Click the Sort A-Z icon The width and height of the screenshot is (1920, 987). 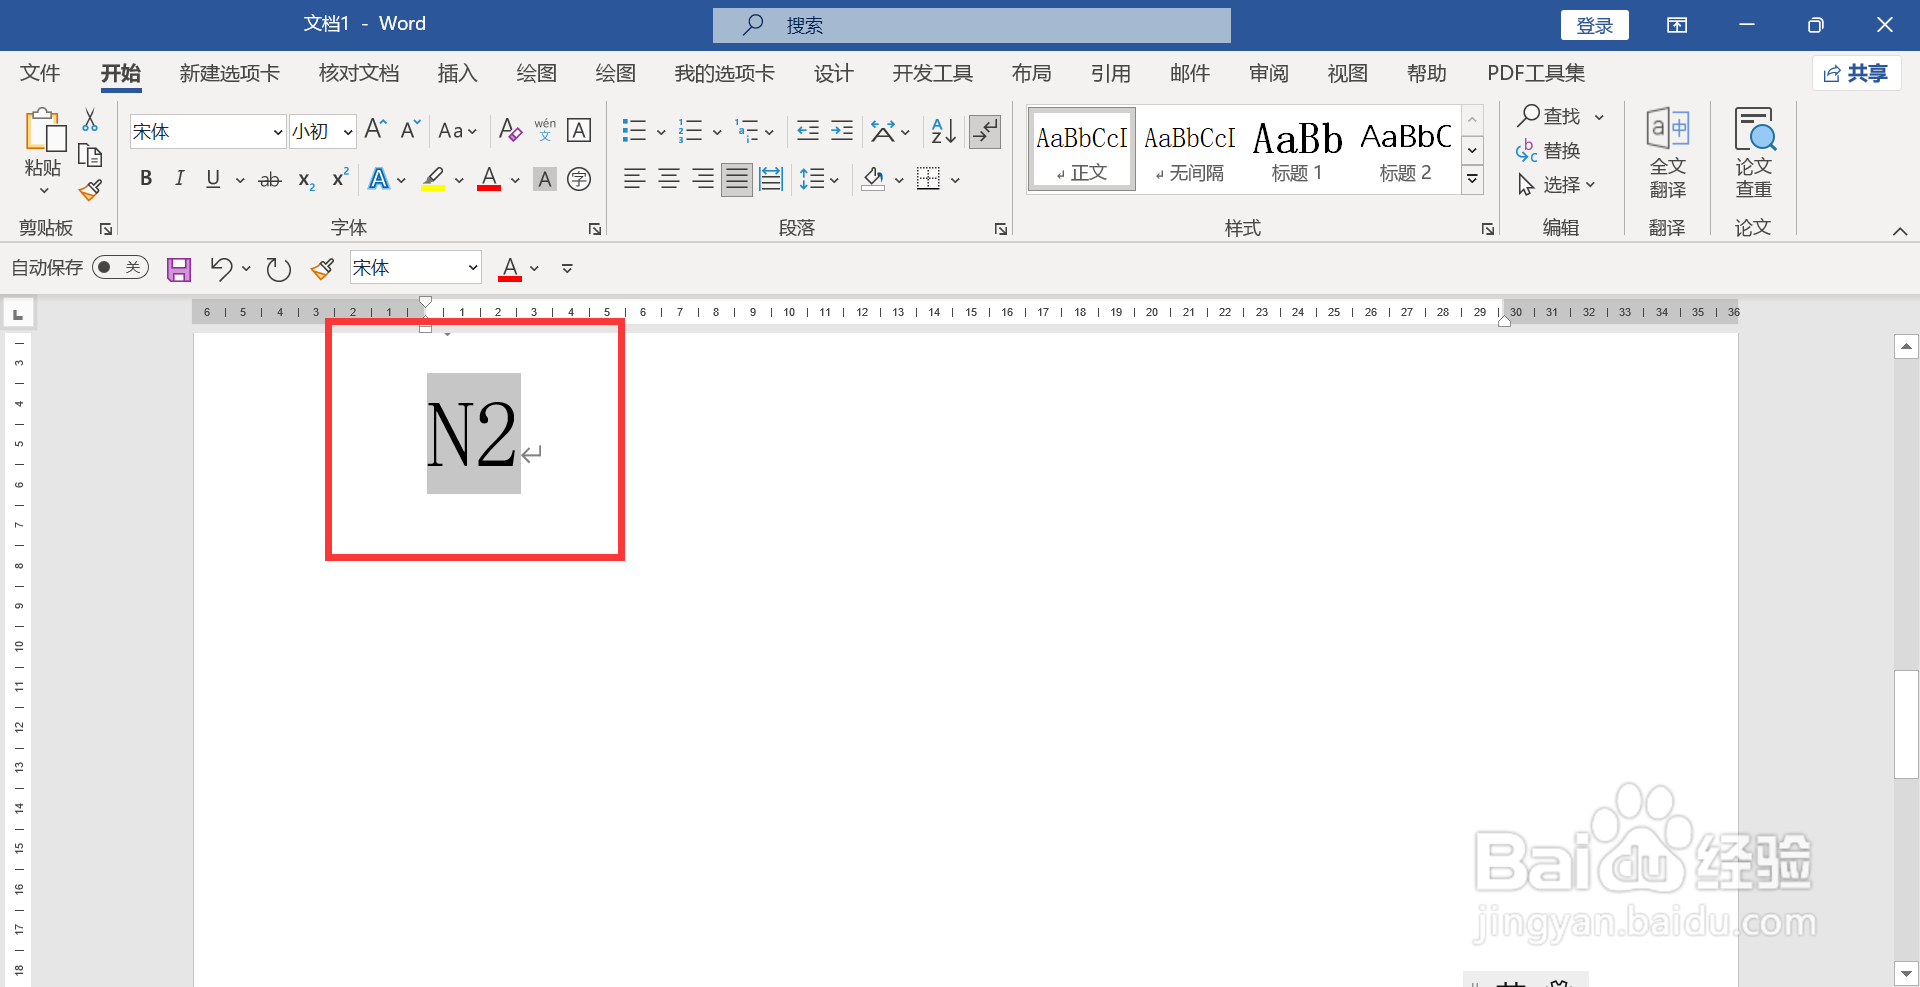tap(943, 130)
